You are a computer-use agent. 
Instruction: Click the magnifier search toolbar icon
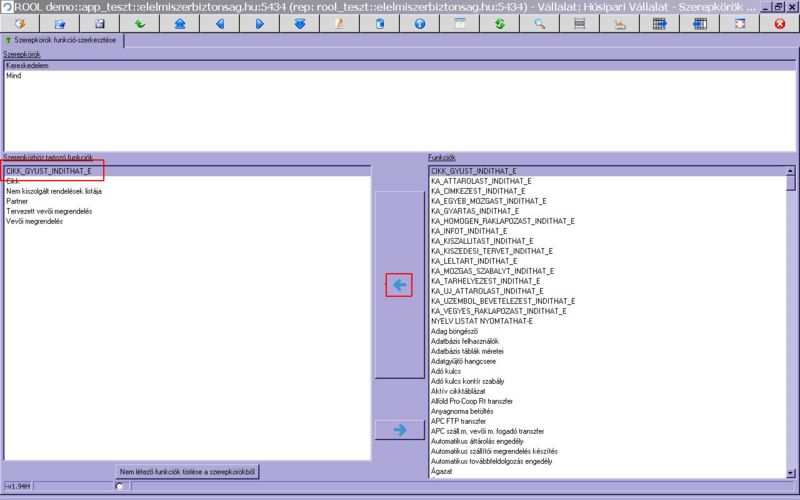point(539,22)
